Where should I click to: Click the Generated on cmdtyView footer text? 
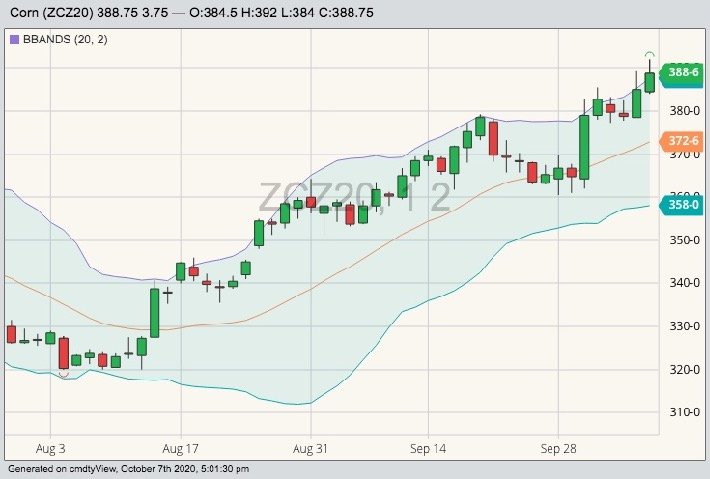129,469
